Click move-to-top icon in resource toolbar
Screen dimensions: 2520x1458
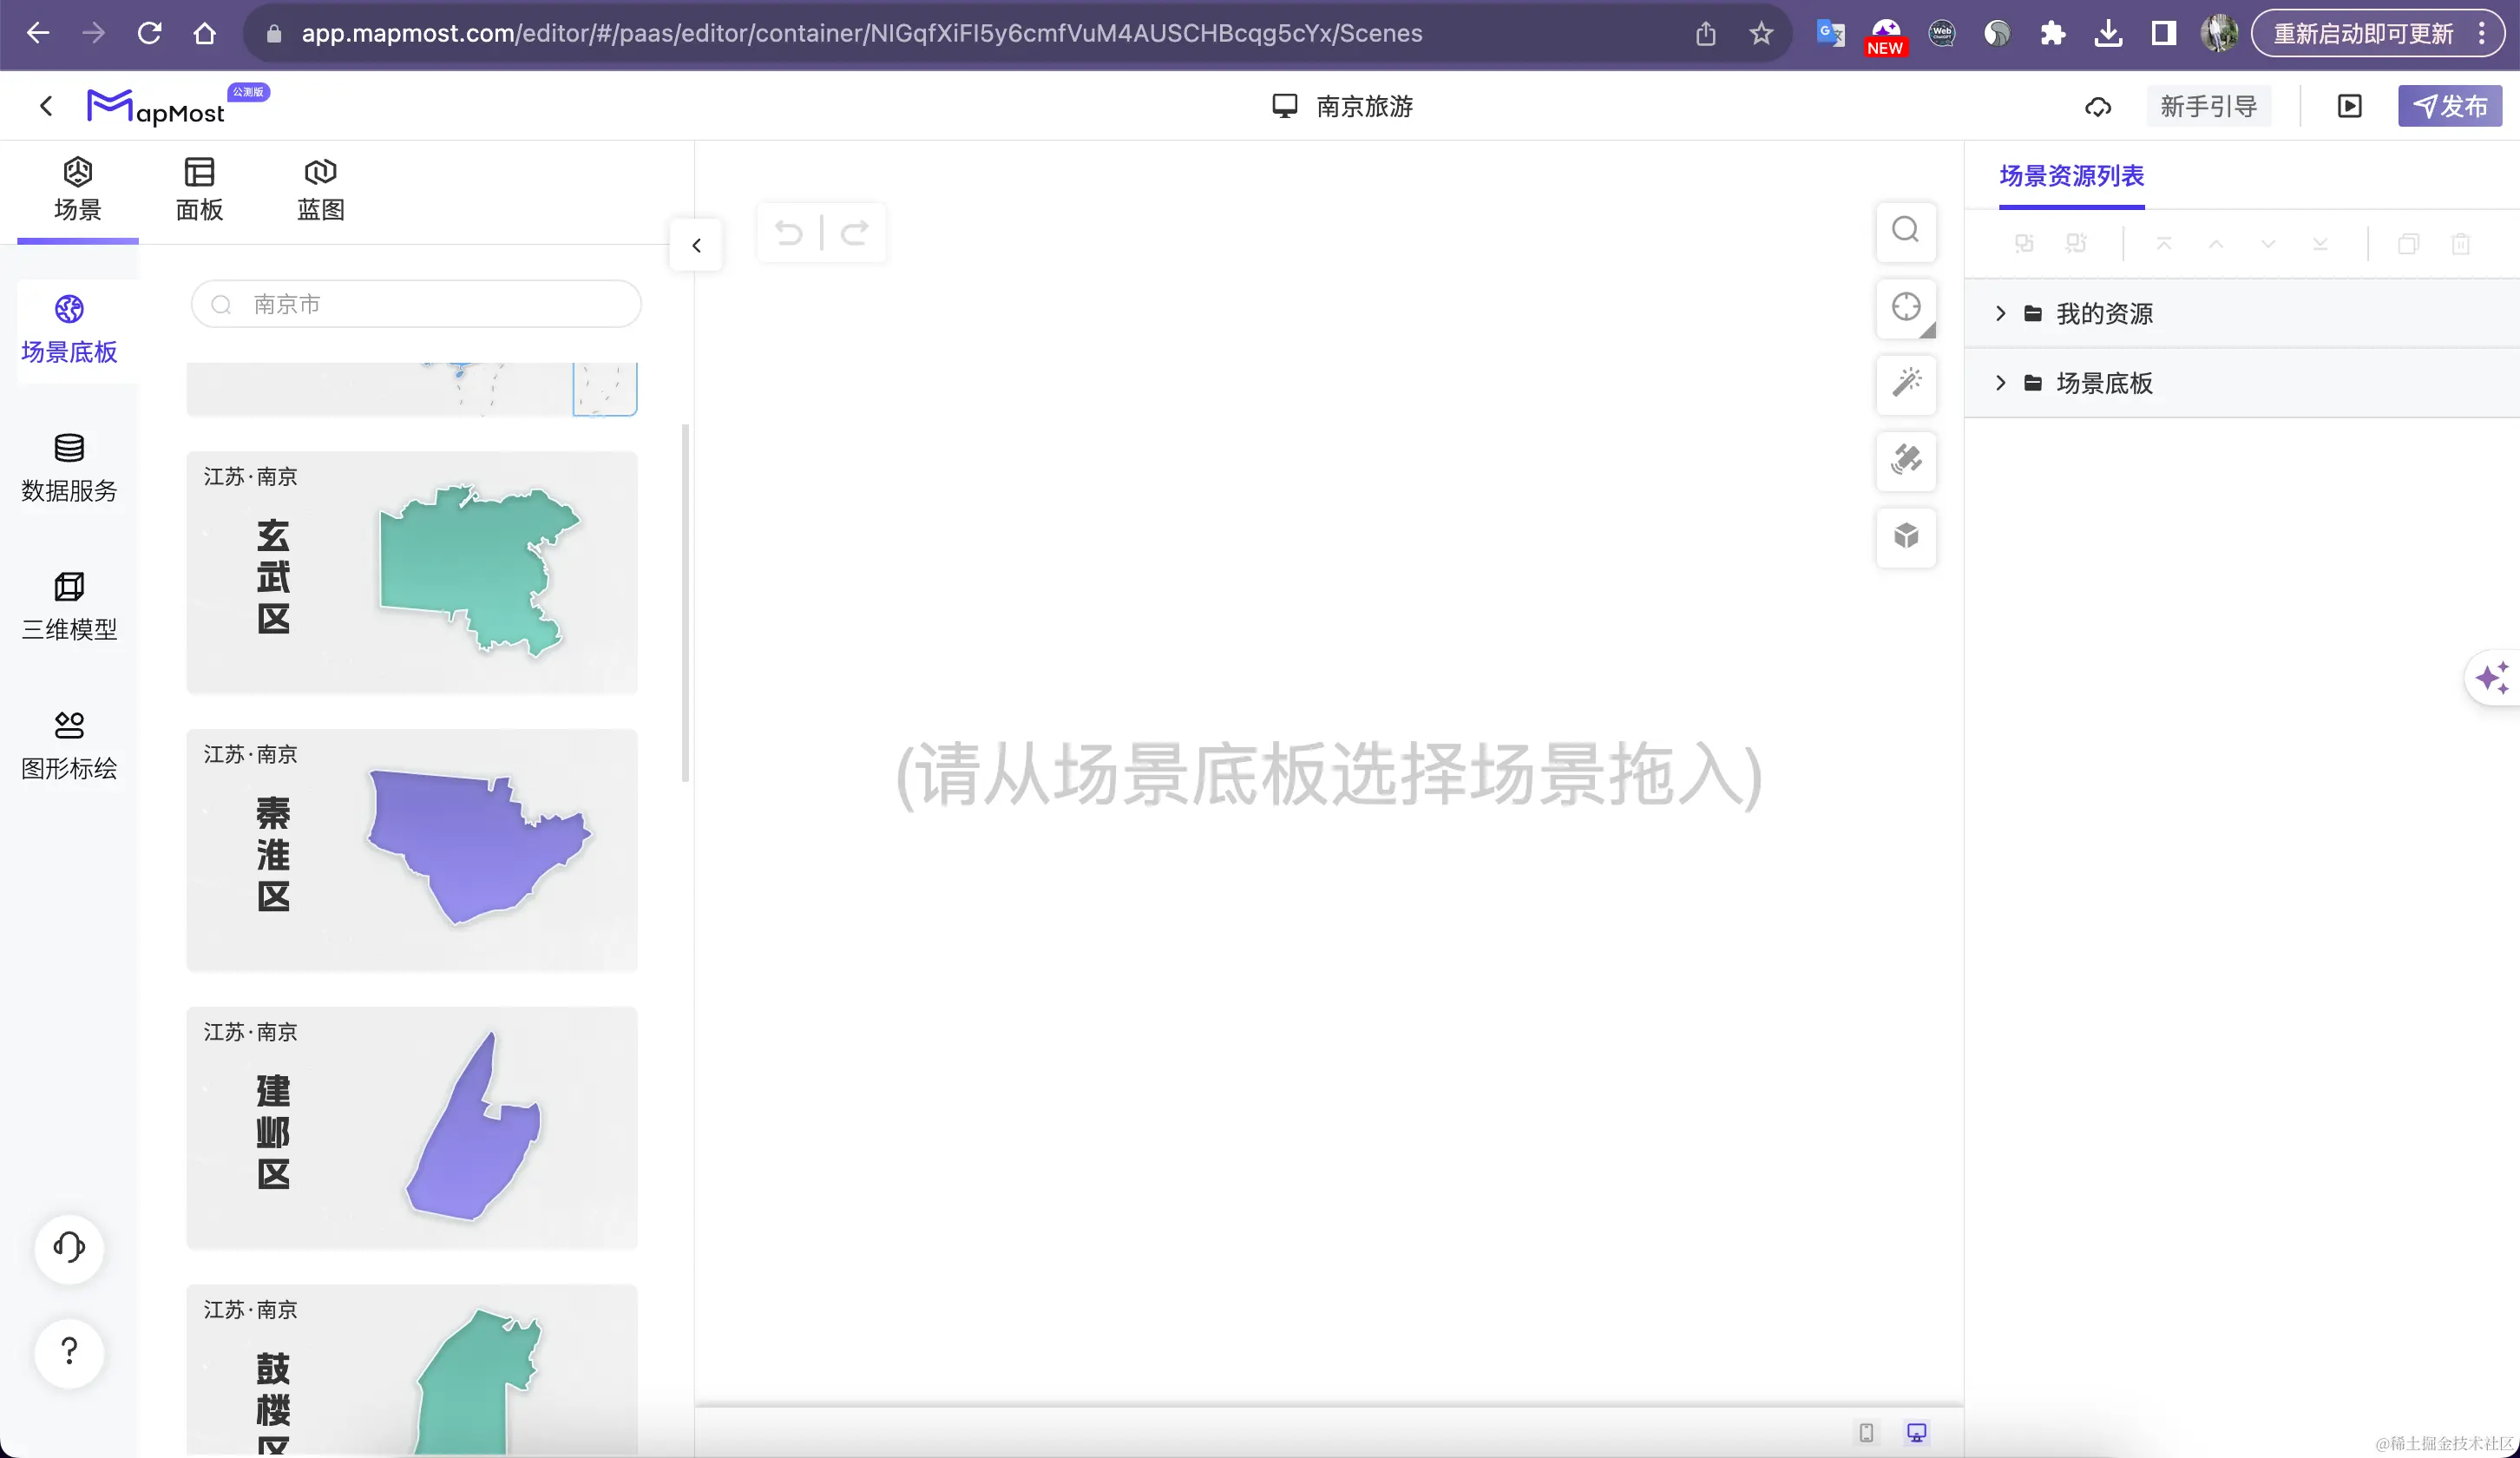[2164, 244]
